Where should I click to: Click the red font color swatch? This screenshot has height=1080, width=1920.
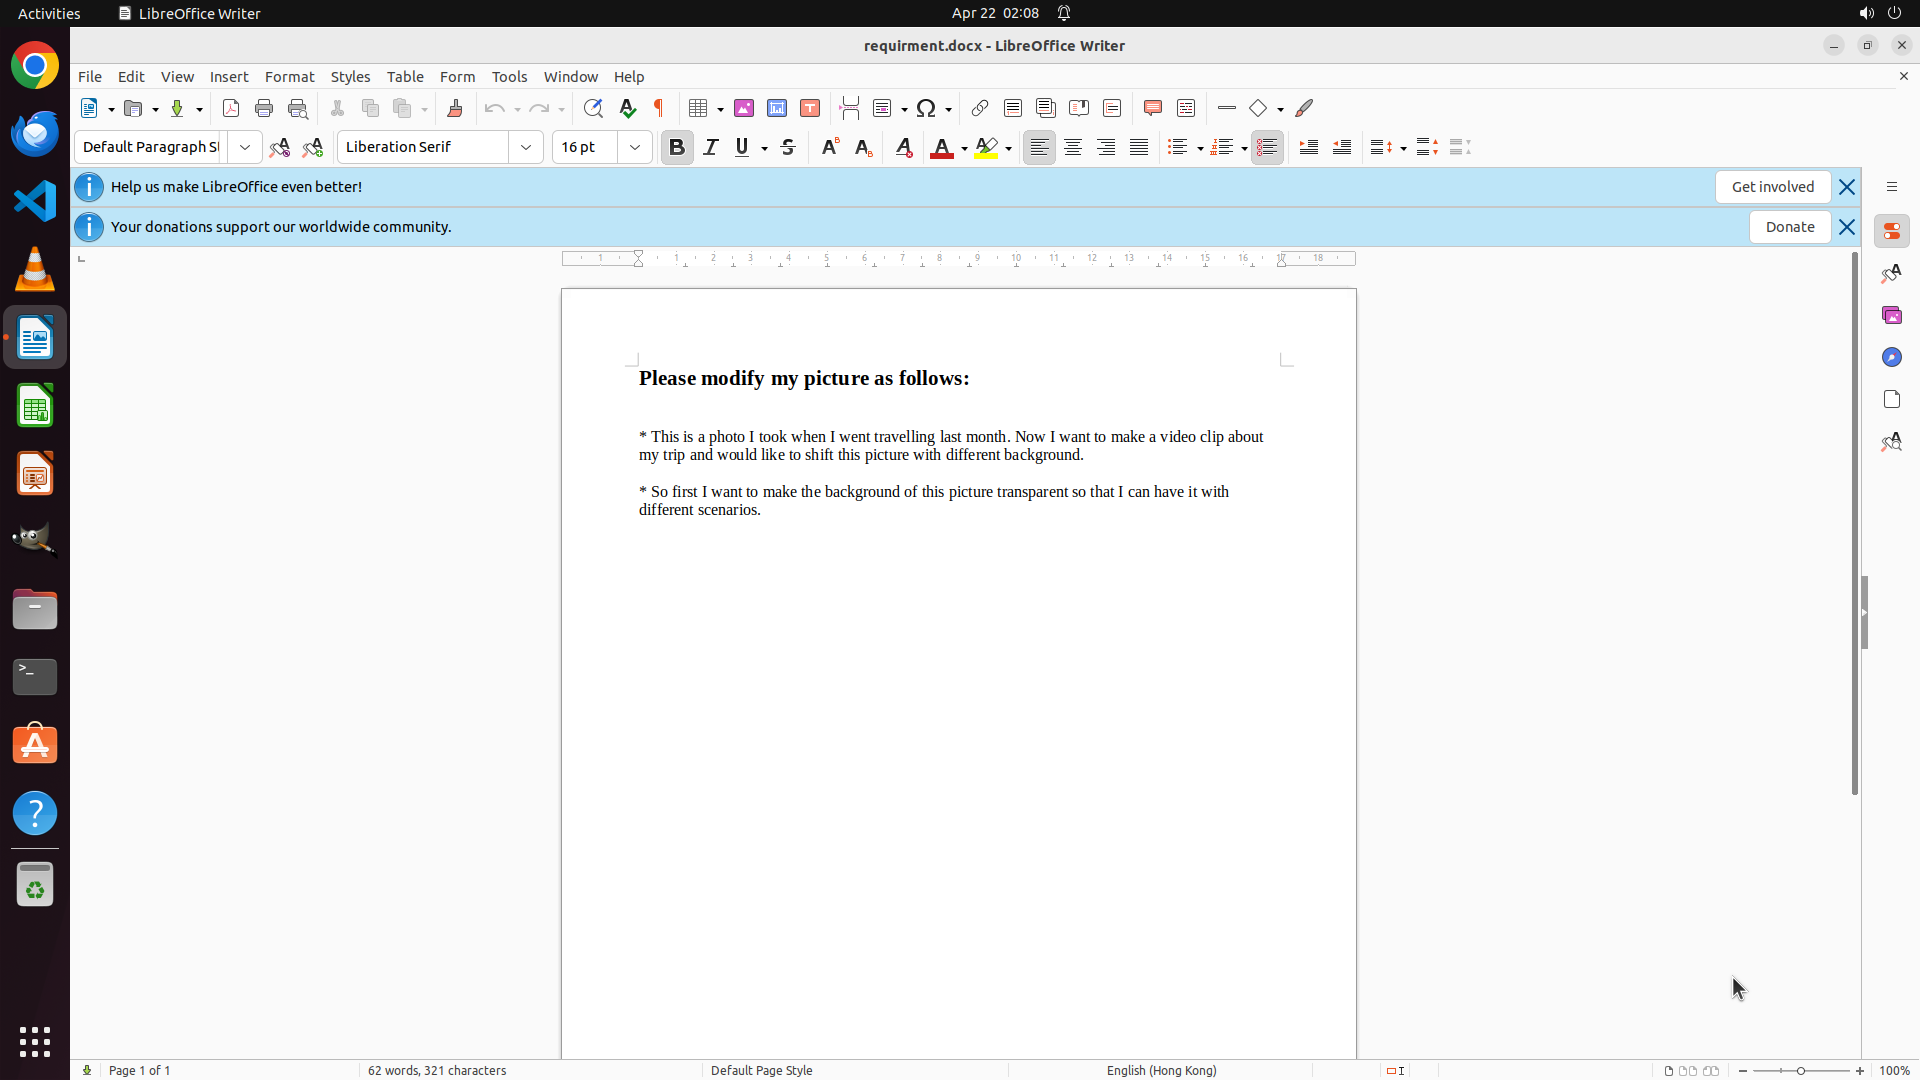[941, 148]
